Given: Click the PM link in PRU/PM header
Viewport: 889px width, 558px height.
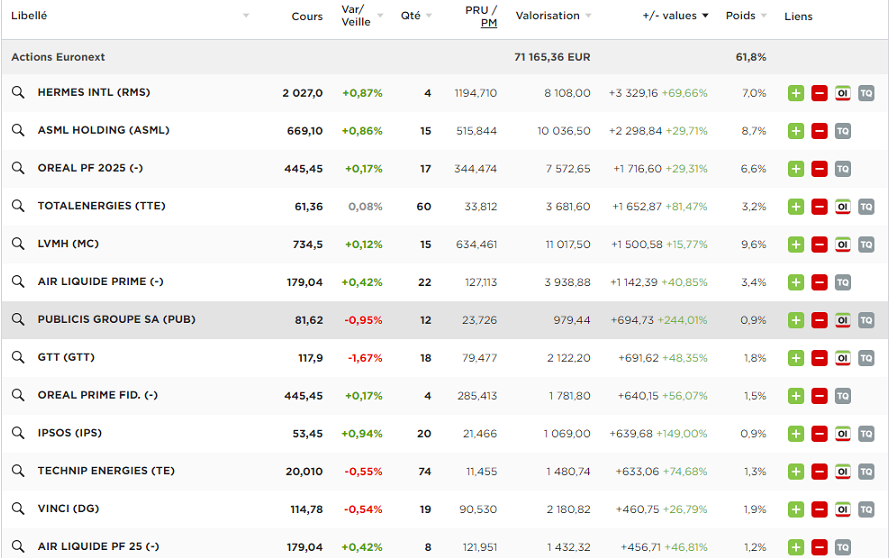Looking at the screenshot, I should click(x=489, y=23).
